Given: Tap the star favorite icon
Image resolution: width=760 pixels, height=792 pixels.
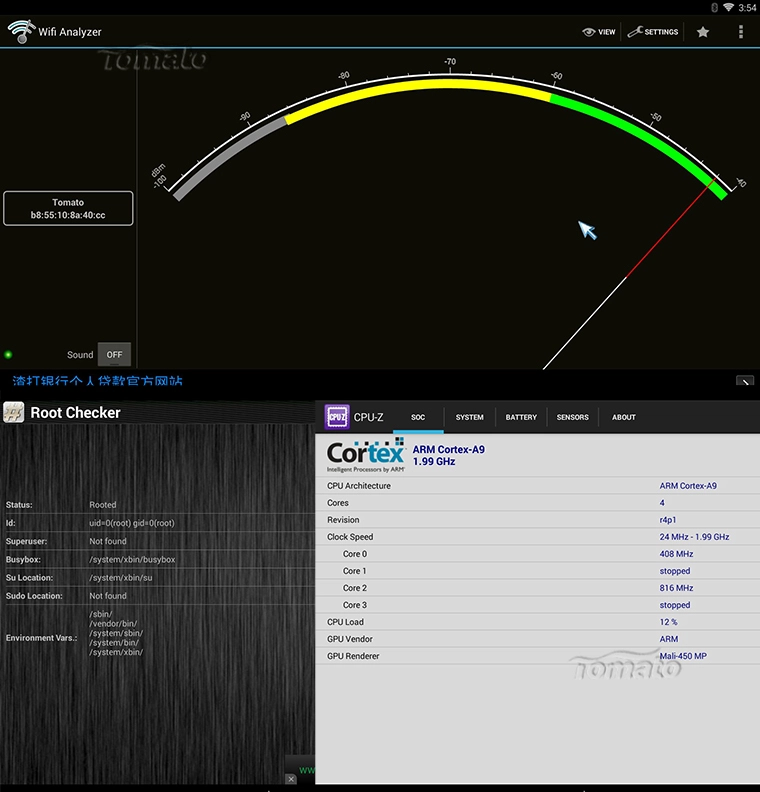Looking at the screenshot, I should pyautogui.click(x=703, y=32).
